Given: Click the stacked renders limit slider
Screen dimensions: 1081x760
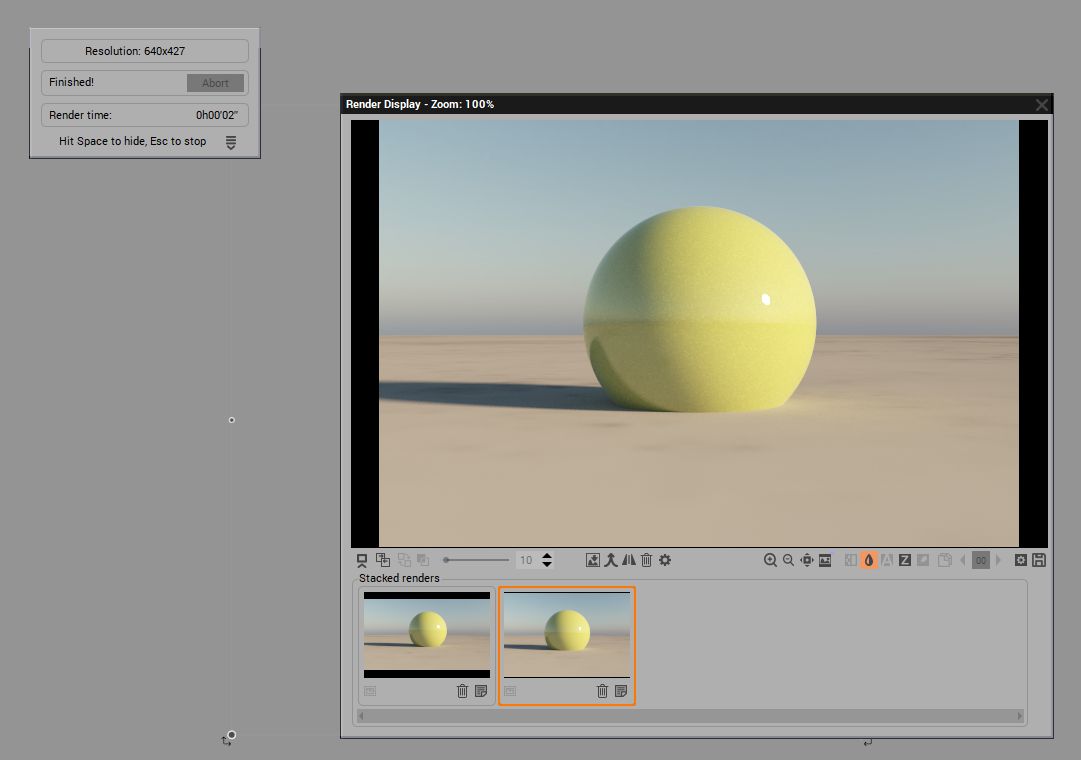Looking at the screenshot, I should pos(477,560).
